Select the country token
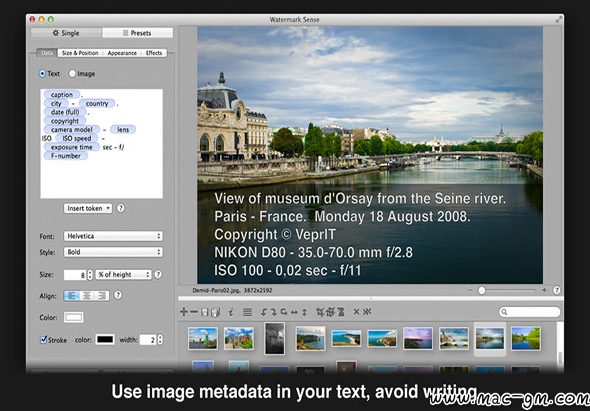Image resolution: width=590 pixels, height=411 pixels. click(97, 103)
